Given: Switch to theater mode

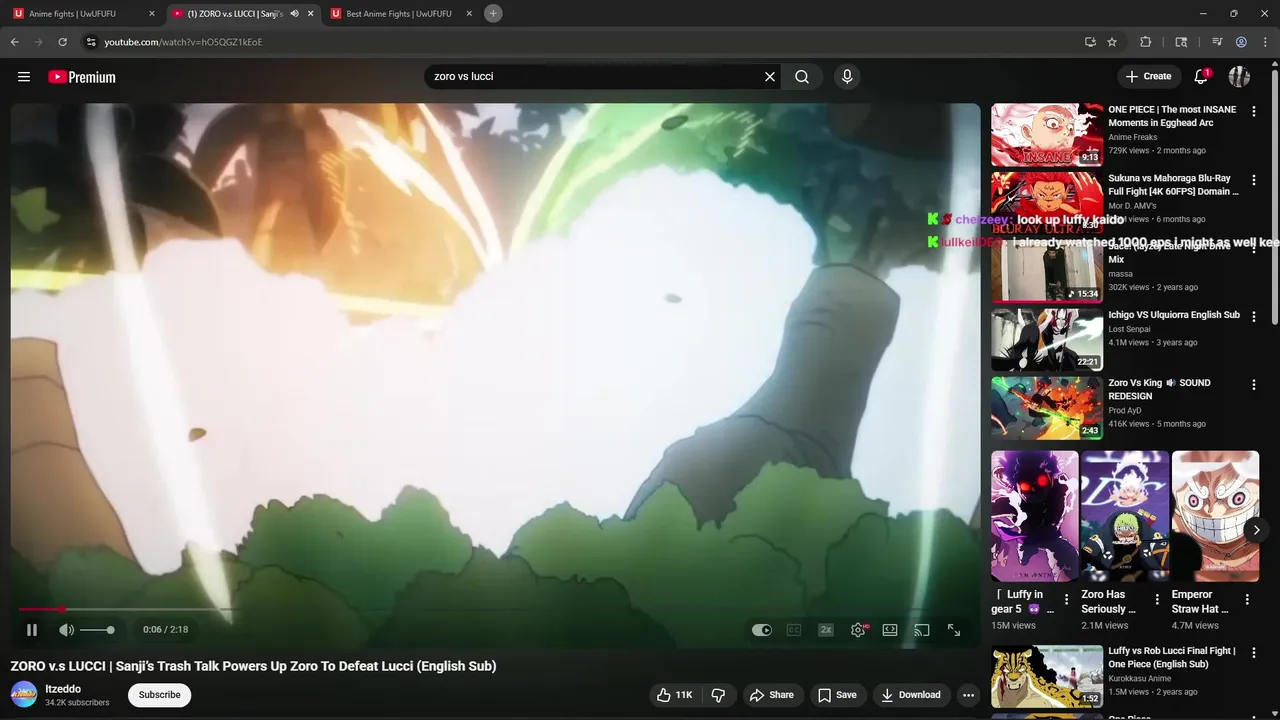Looking at the screenshot, I should 890,630.
